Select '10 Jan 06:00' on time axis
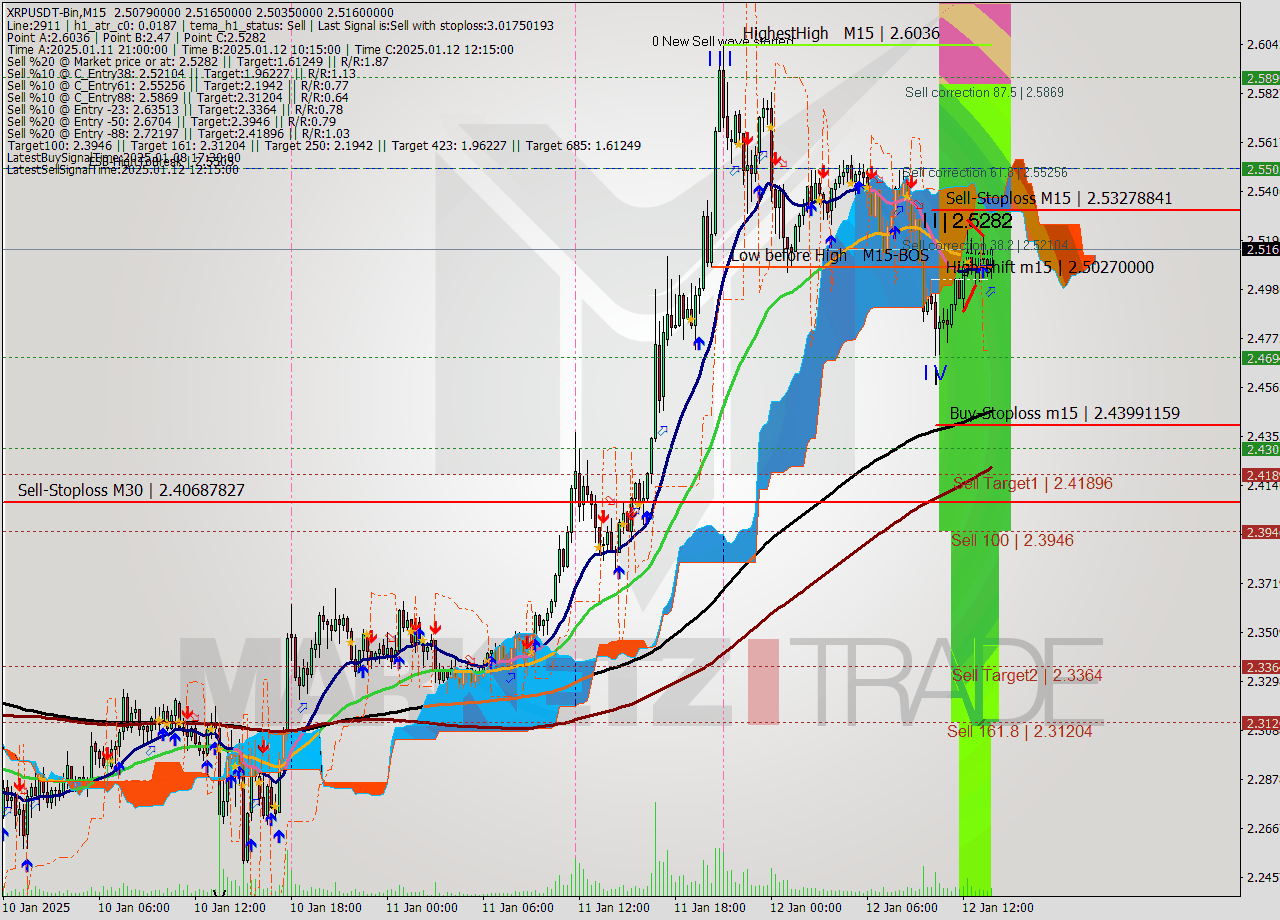1280x920 pixels. point(134,908)
